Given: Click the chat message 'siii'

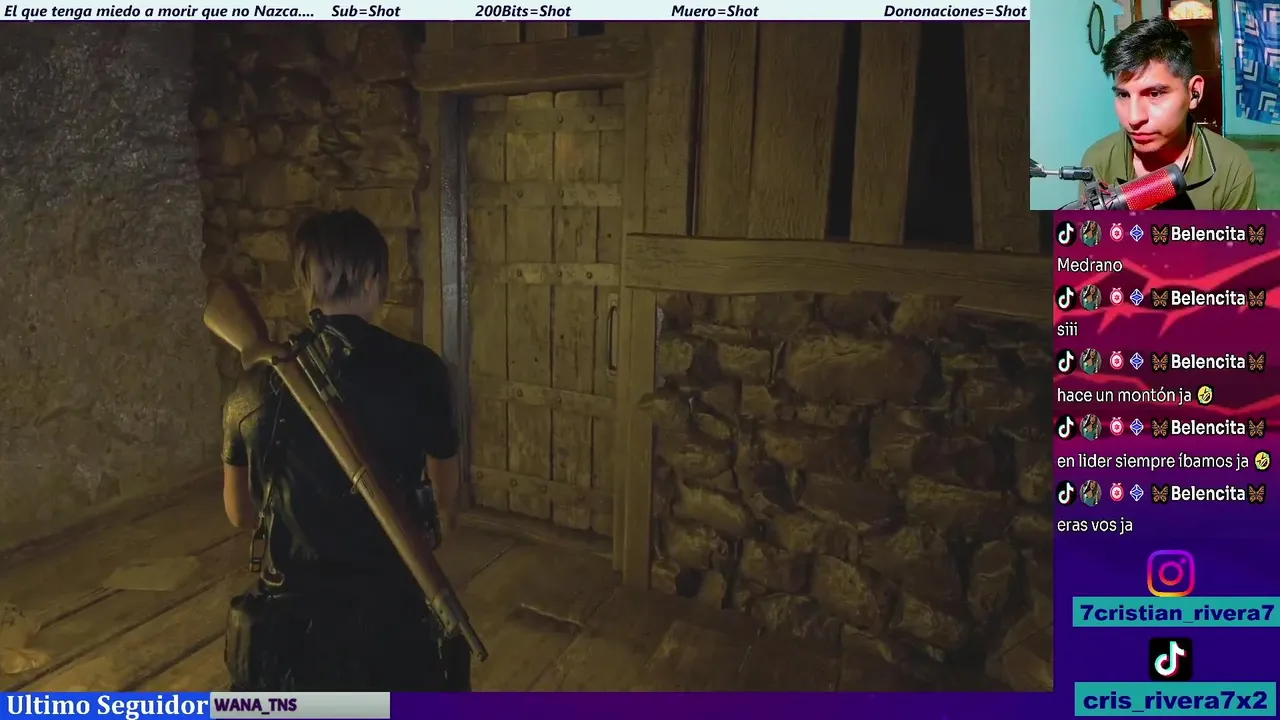Looking at the screenshot, I should pos(1067,330).
